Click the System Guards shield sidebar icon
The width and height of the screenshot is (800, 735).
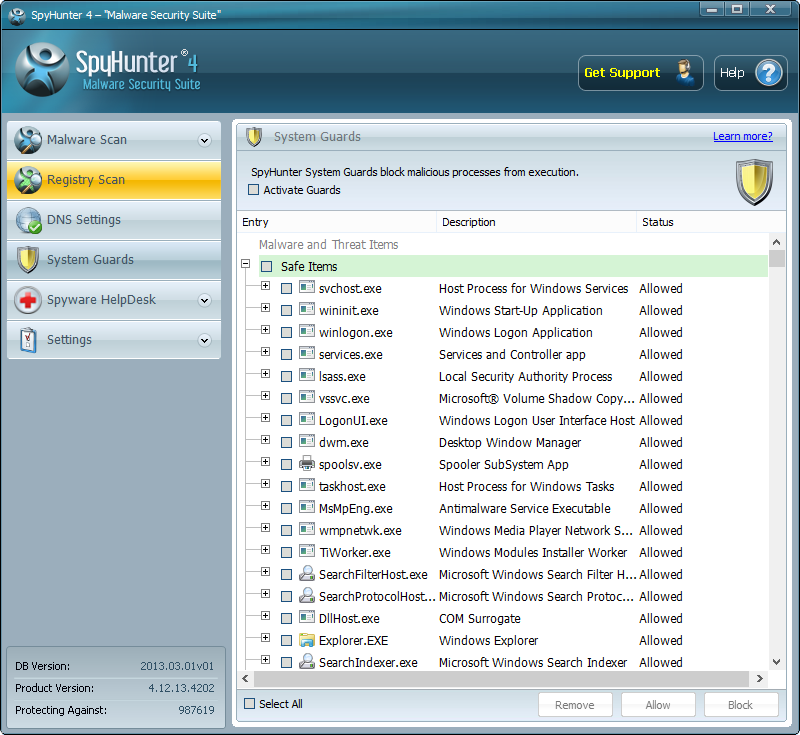[28, 260]
